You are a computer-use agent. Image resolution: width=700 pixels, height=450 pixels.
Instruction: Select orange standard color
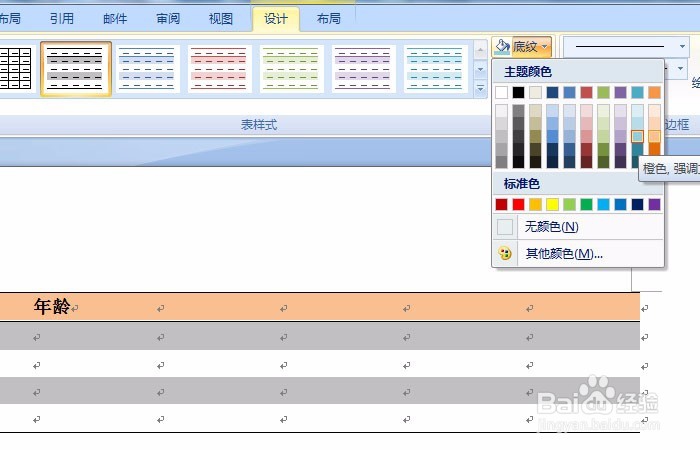pyautogui.click(x=535, y=204)
